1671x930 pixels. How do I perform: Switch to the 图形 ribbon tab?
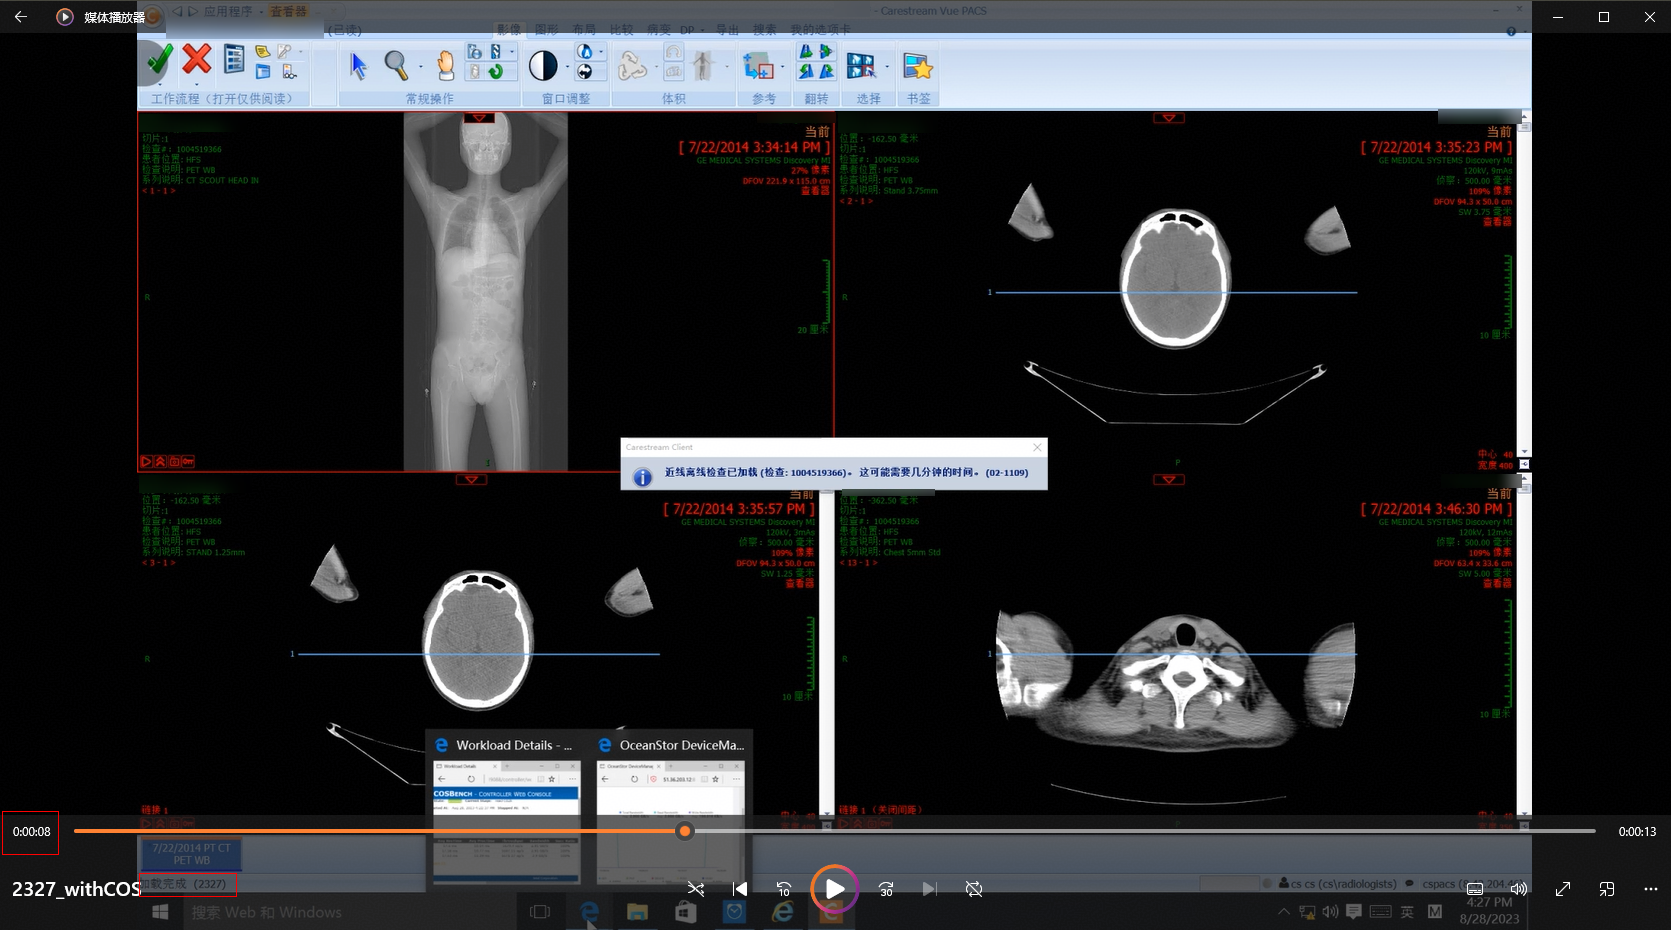click(x=546, y=30)
